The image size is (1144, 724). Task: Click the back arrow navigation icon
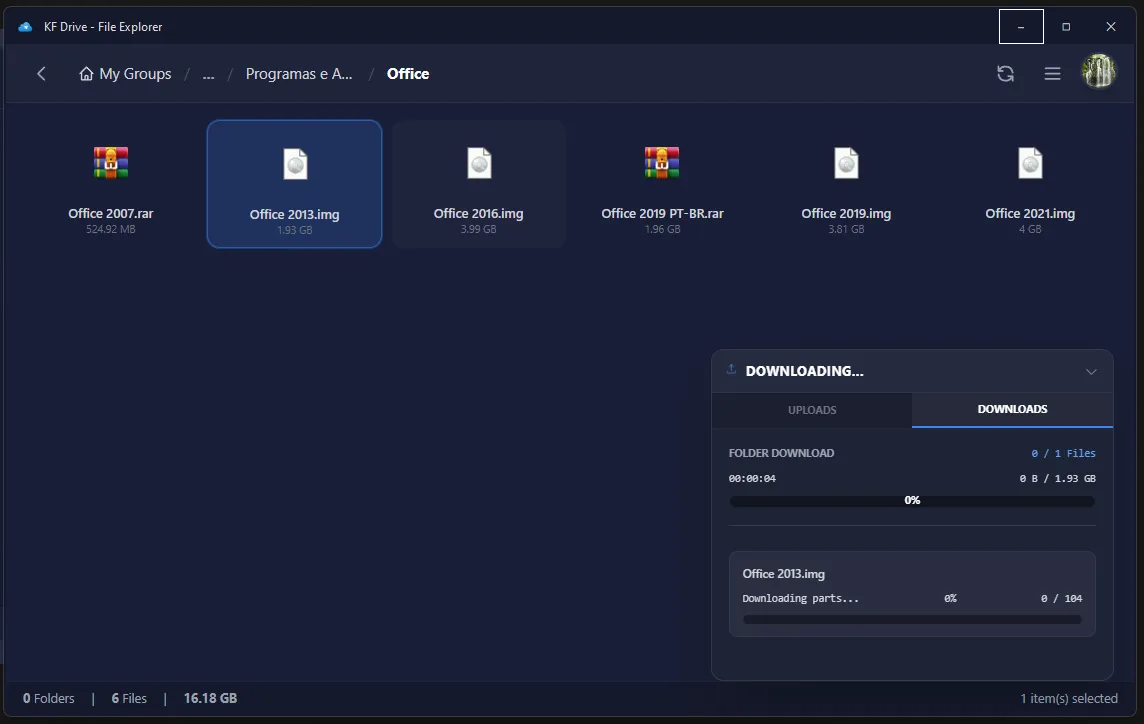(41, 74)
